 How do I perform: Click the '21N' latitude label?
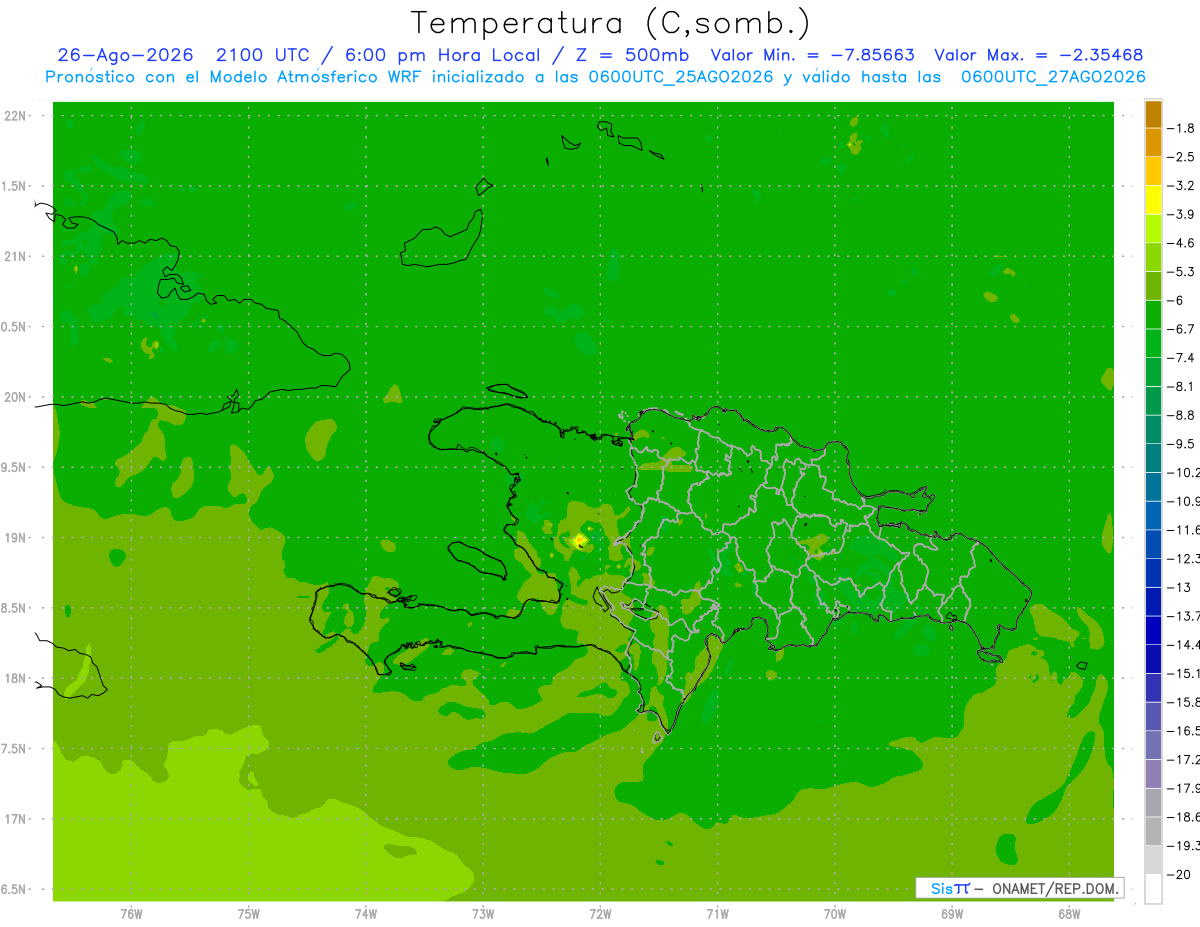15,256
